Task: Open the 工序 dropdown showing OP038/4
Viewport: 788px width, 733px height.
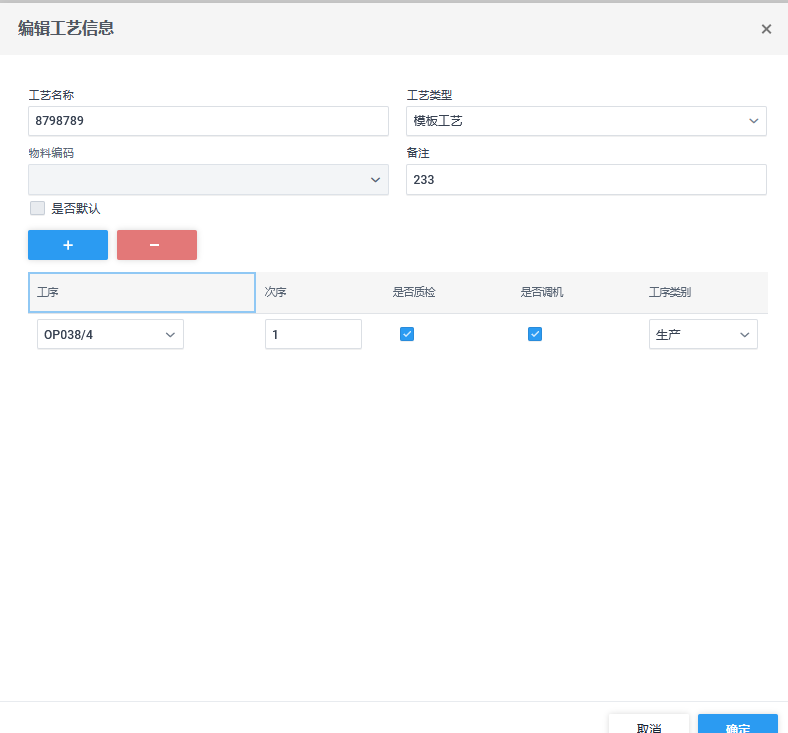Action: [110, 334]
